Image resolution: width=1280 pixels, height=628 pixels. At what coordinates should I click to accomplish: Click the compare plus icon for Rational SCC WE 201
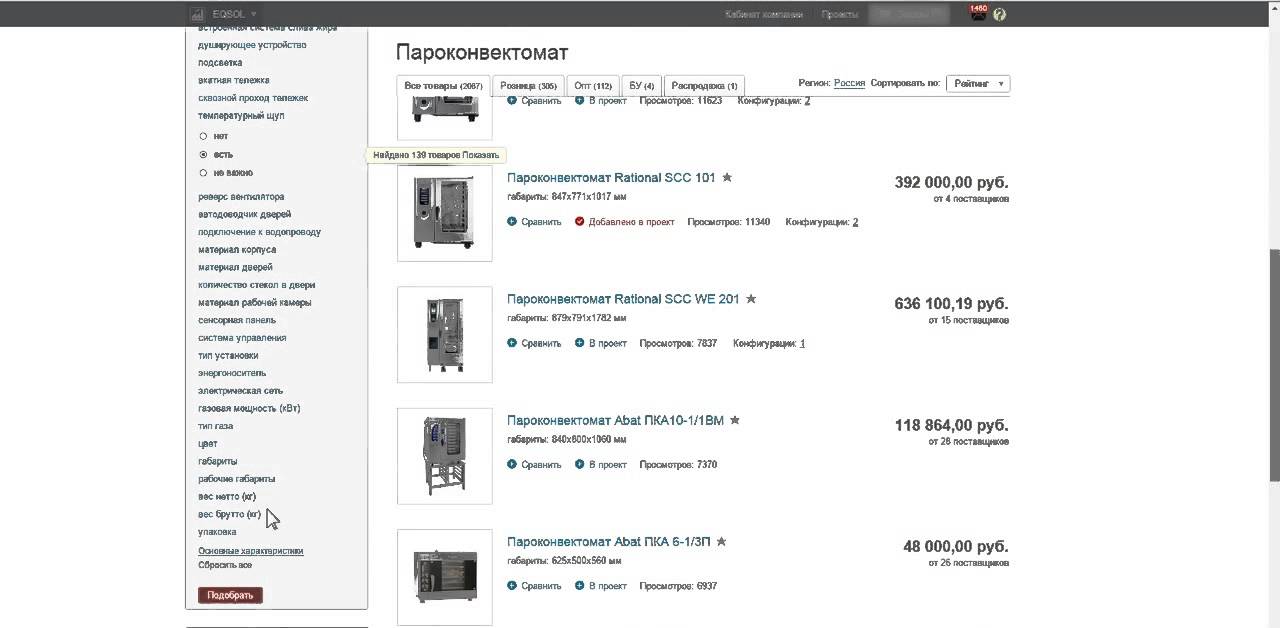coord(512,343)
